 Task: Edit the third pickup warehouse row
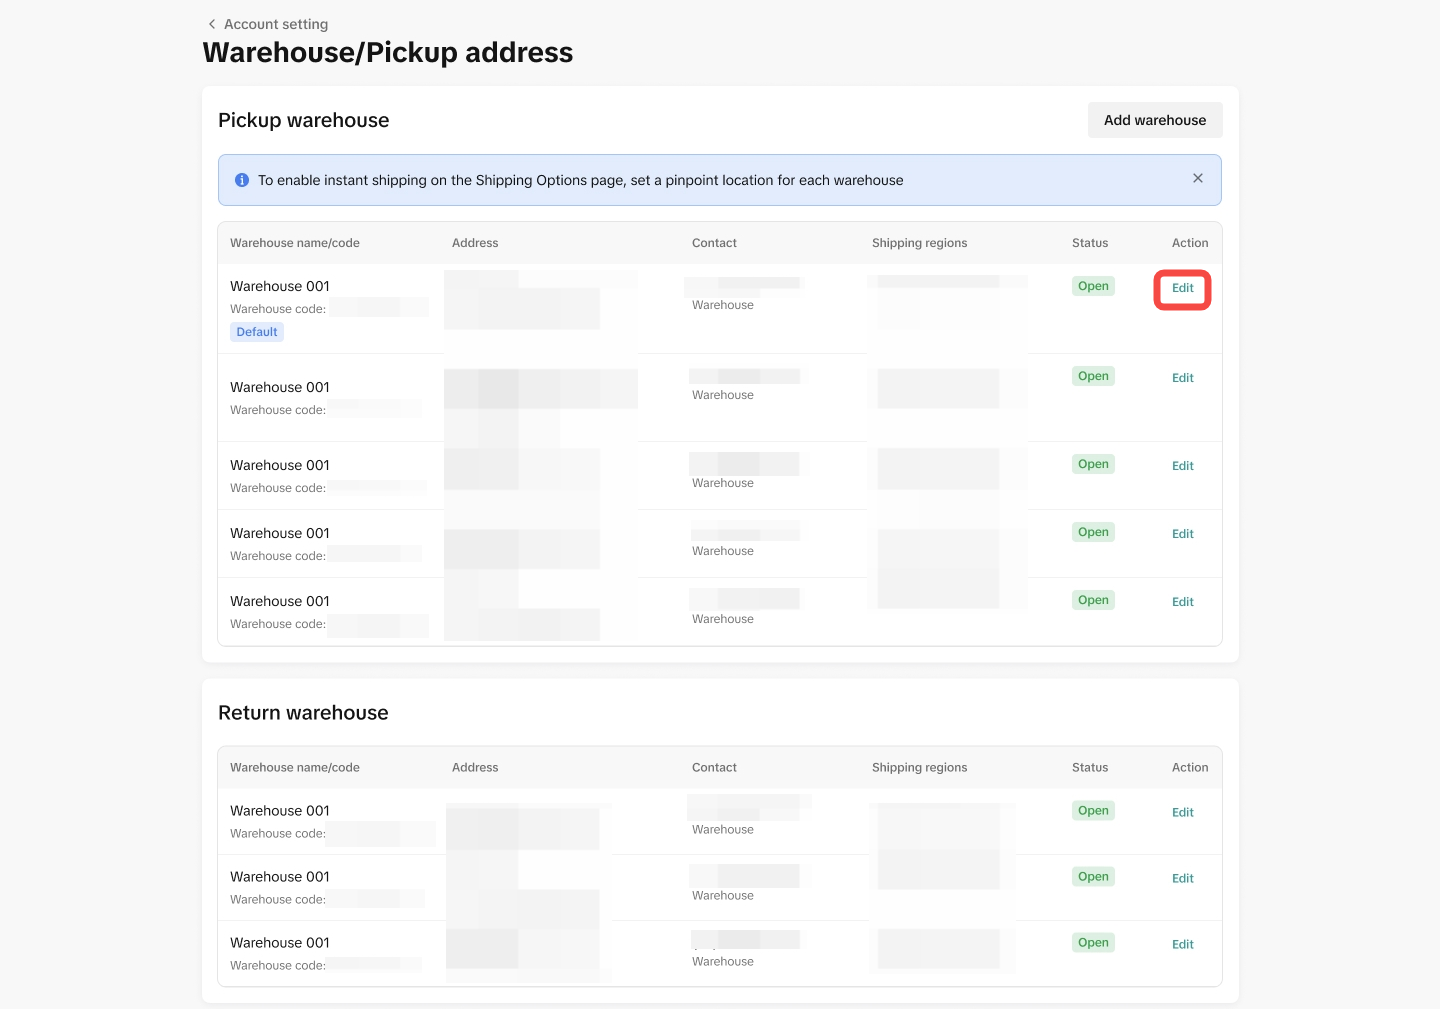(x=1182, y=466)
